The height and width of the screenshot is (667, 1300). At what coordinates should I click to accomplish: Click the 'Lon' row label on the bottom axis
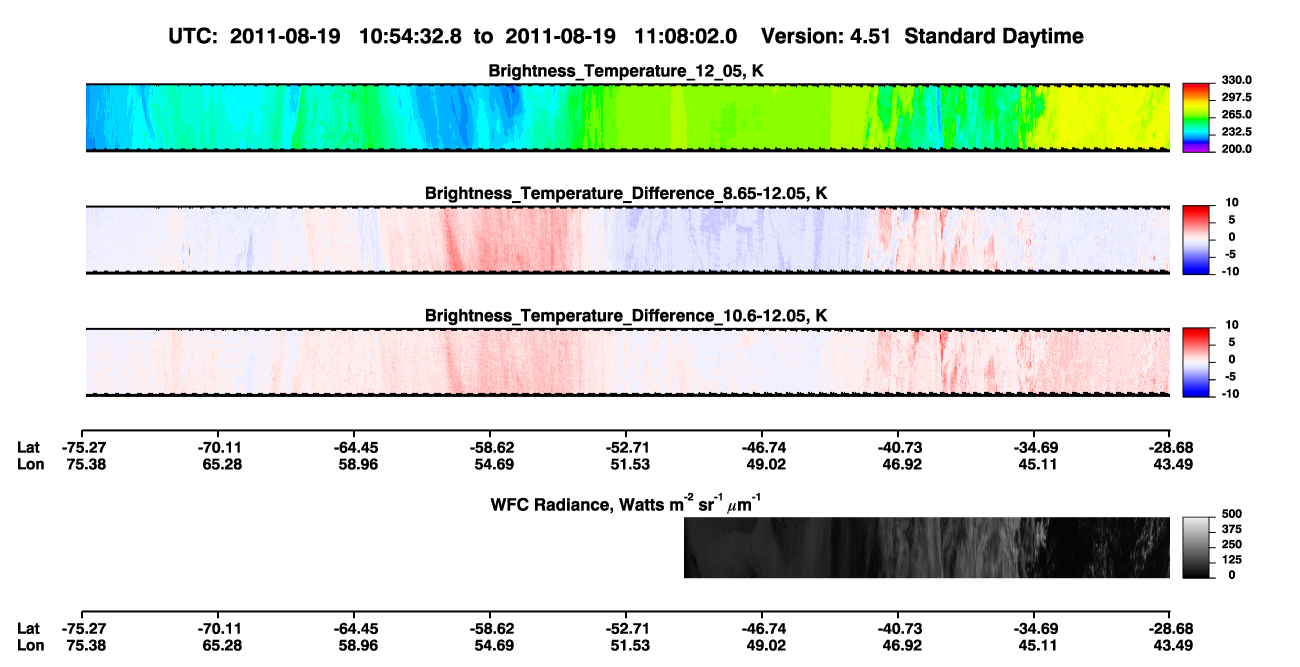(x=30, y=645)
